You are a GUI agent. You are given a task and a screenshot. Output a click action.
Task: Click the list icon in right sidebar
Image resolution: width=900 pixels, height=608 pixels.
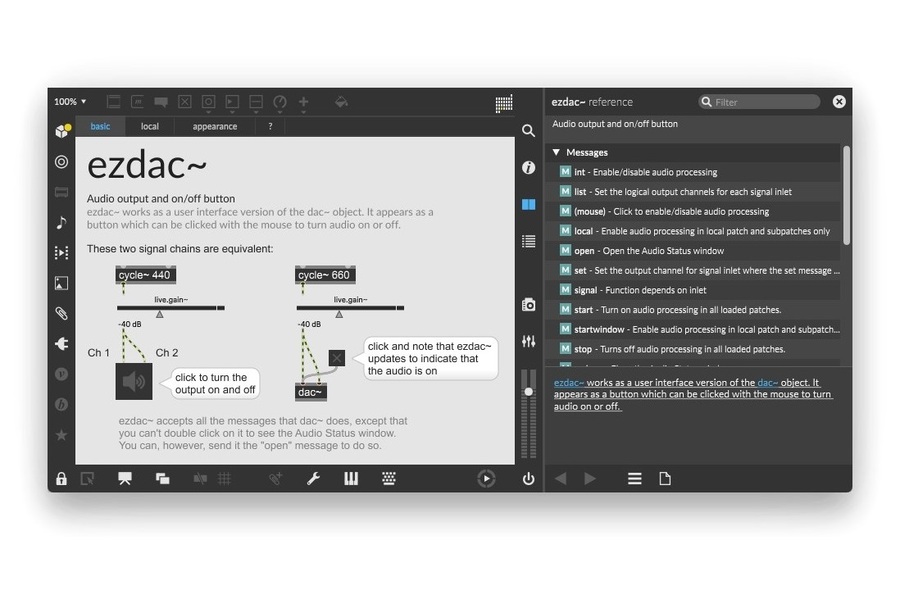(x=529, y=241)
